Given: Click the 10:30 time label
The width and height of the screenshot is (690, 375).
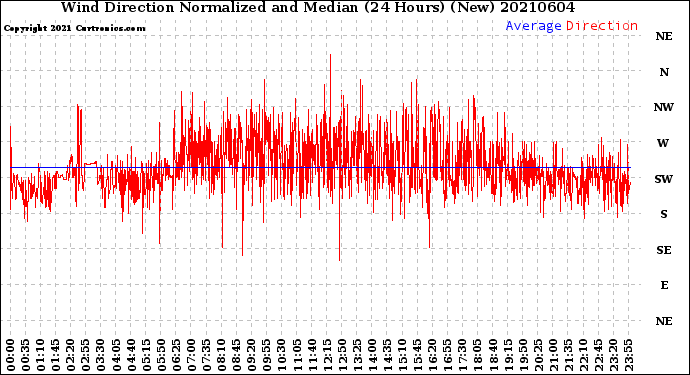Looking at the screenshot, I should [x=282, y=355].
